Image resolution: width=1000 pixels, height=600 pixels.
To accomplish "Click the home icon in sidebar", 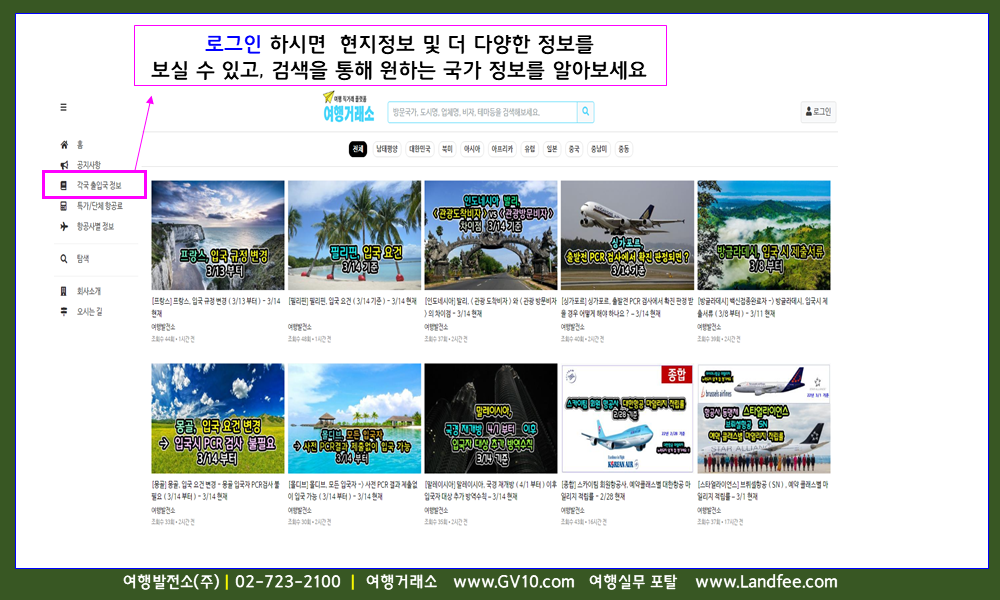I will point(64,145).
